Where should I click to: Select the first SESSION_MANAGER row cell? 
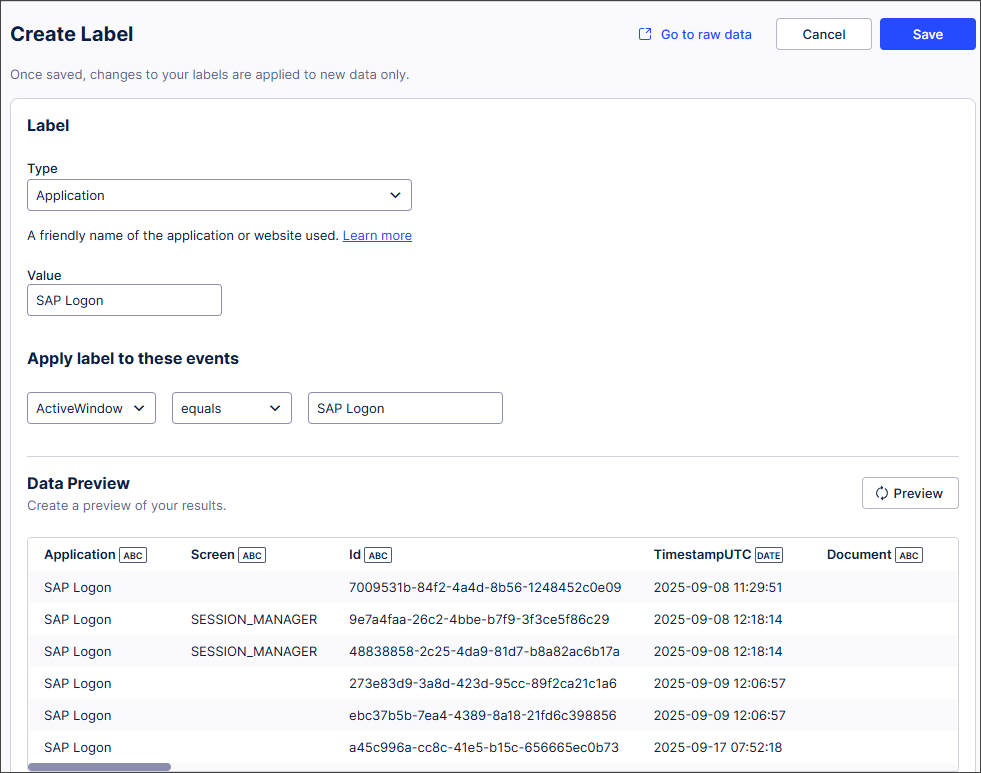[x=254, y=619]
